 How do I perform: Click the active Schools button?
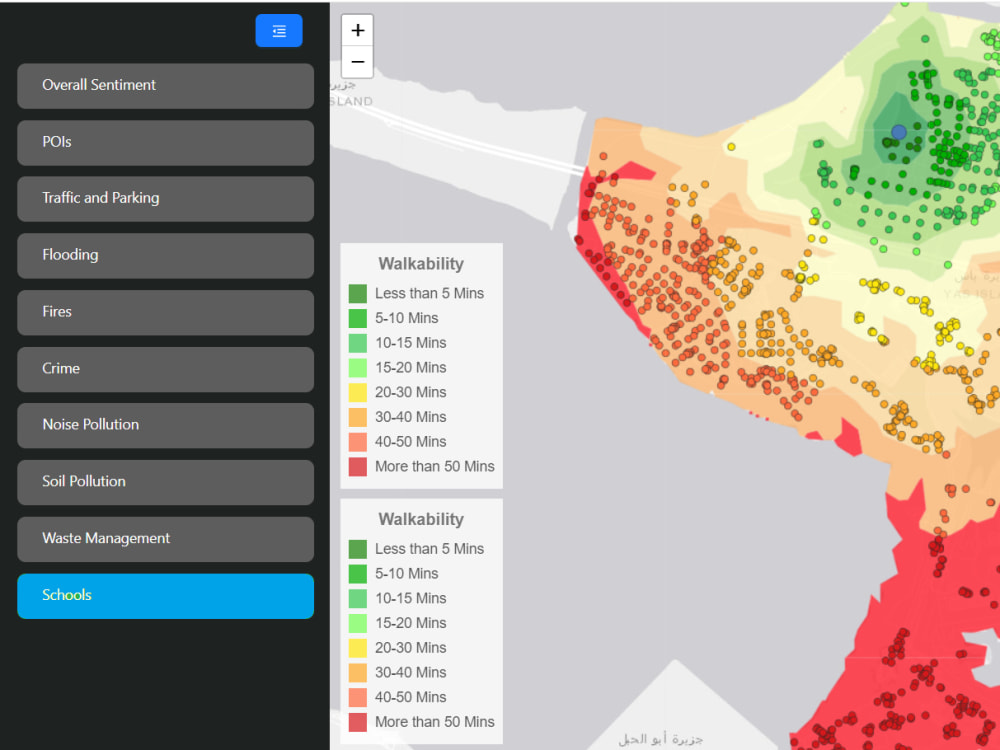pos(165,596)
